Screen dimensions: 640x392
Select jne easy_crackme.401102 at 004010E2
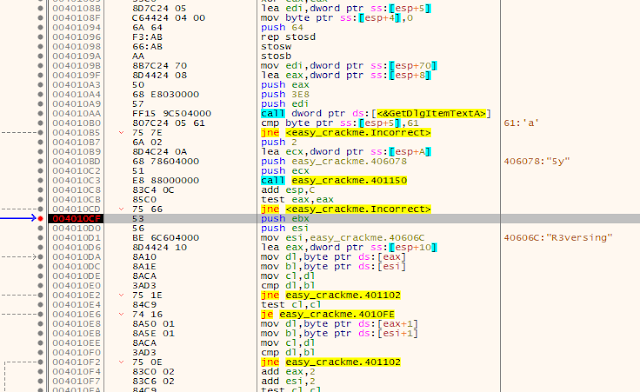pyautogui.click(x=331, y=295)
